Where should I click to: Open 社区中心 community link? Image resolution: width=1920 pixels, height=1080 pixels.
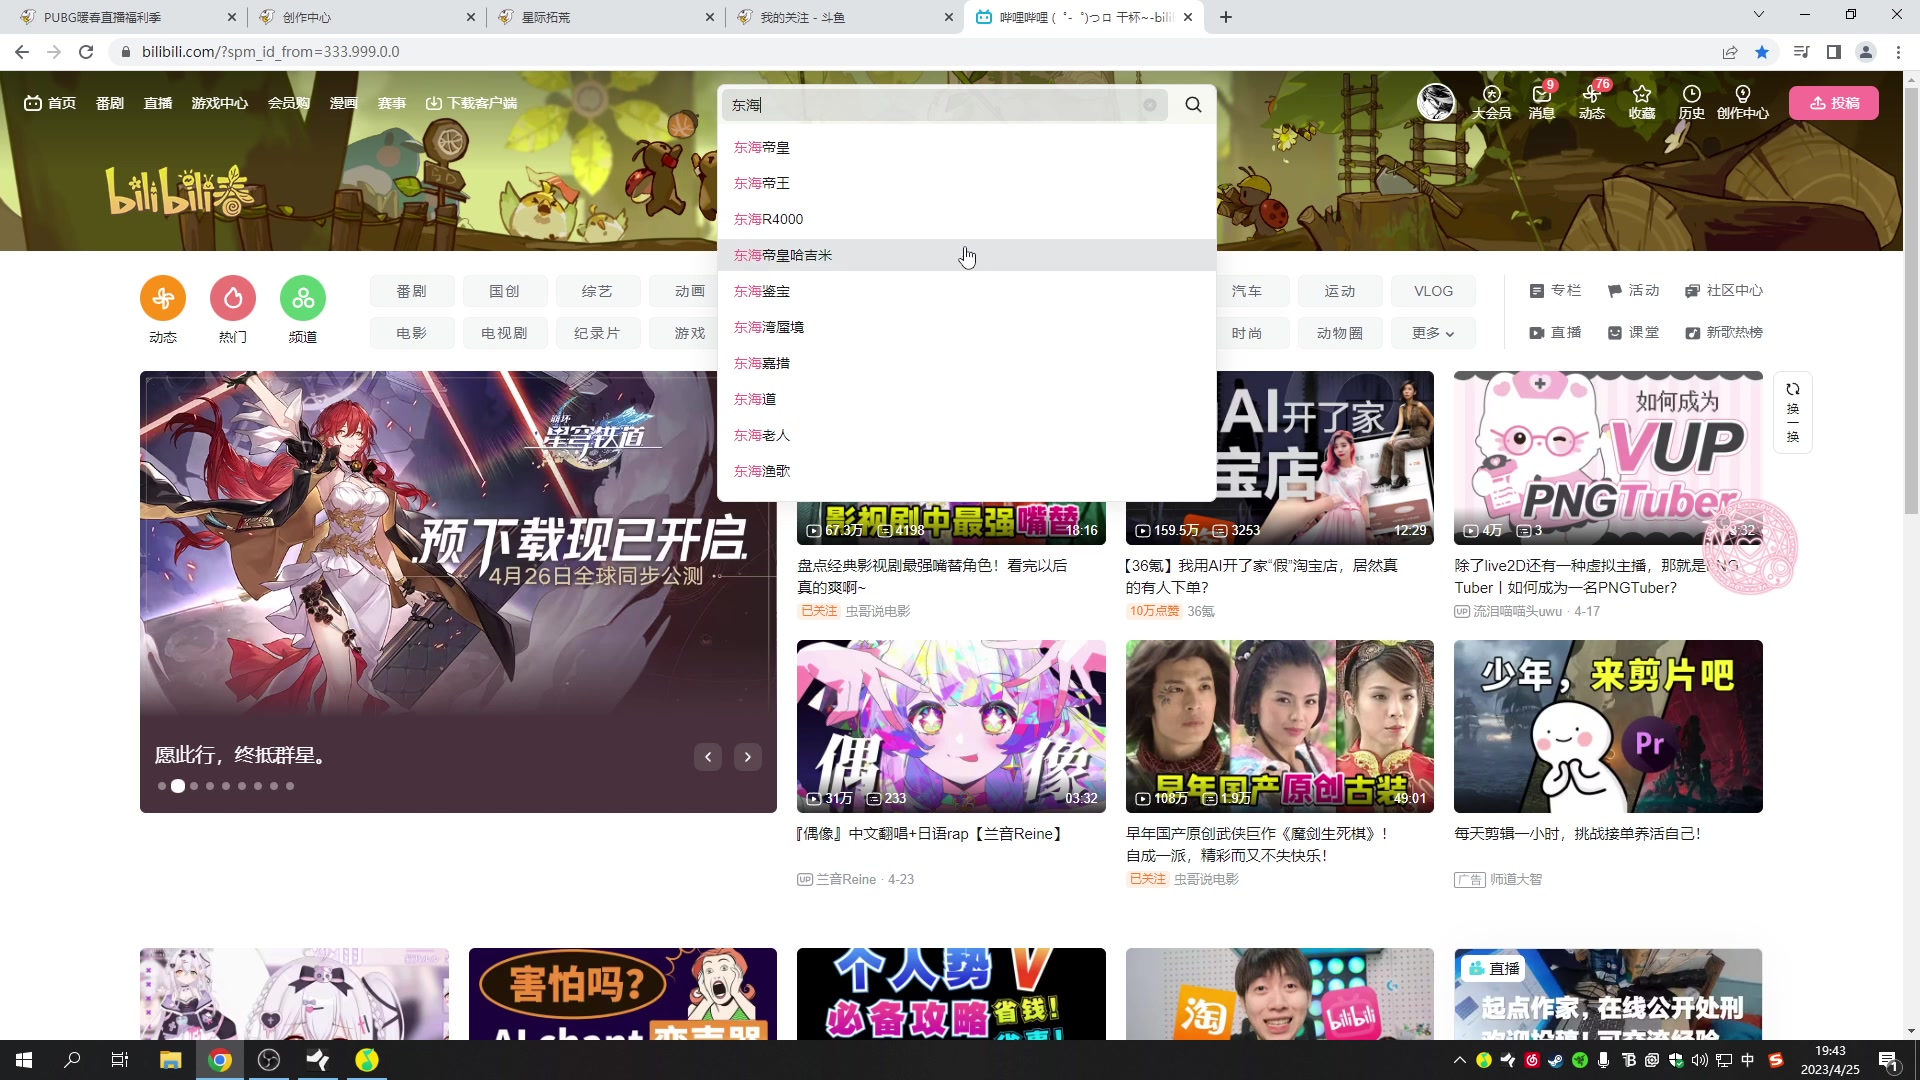(1724, 291)
